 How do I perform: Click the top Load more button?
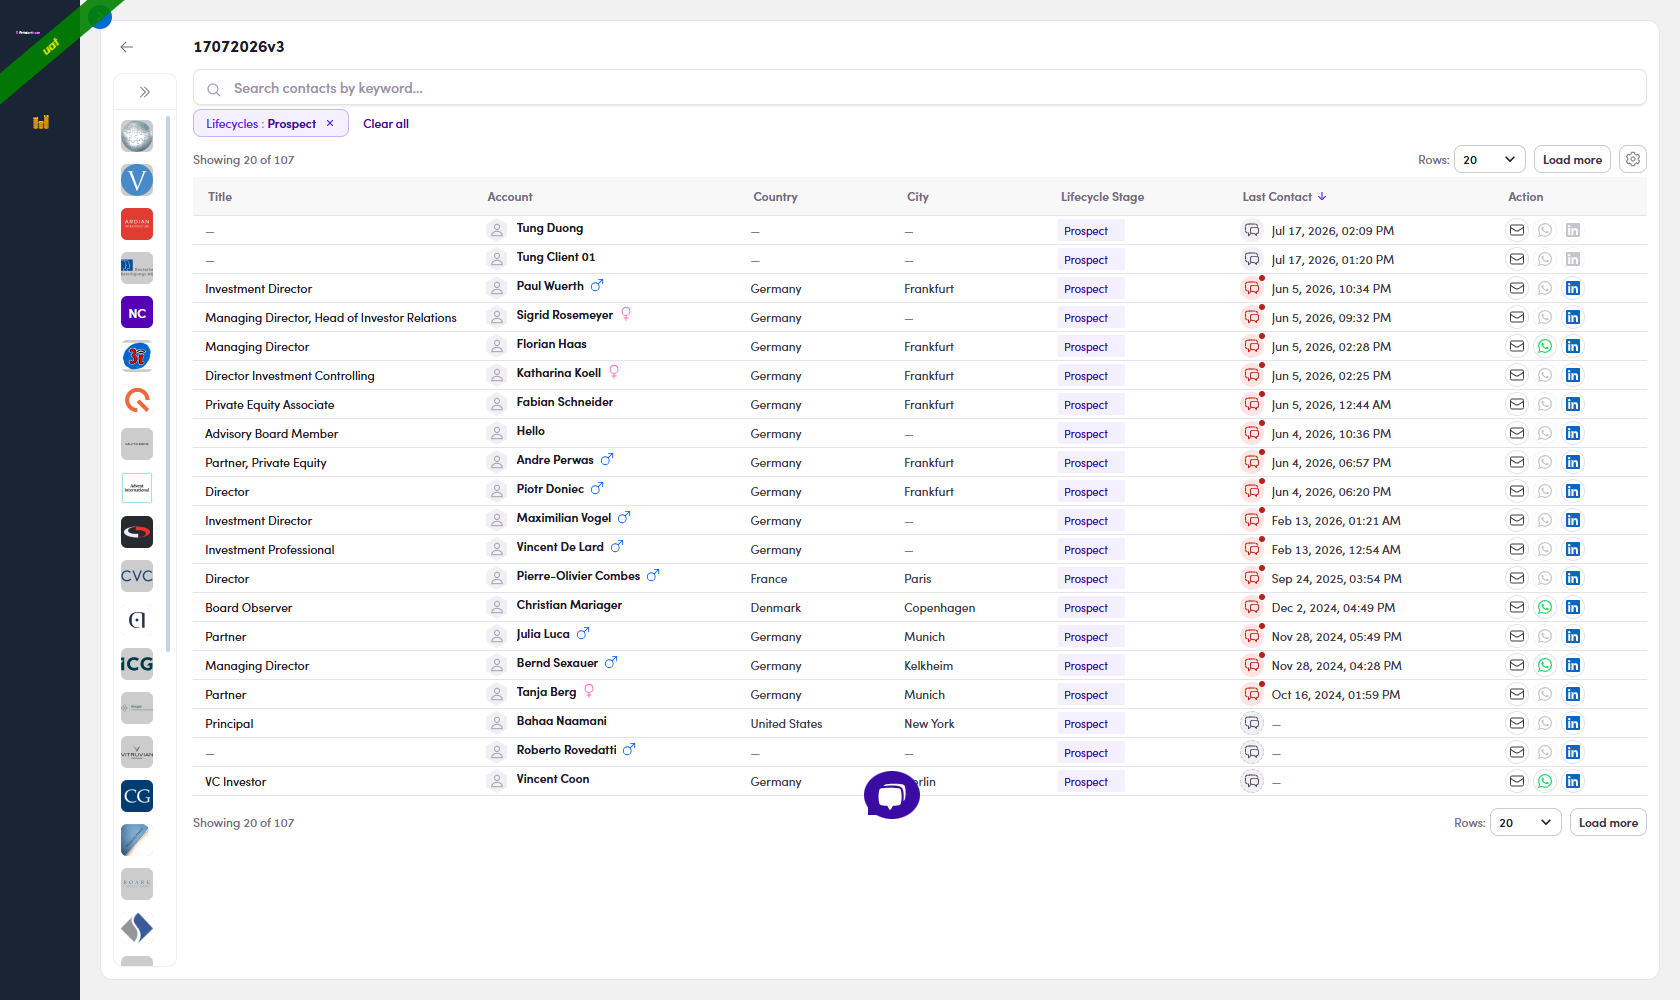(x=1572, y=159)
